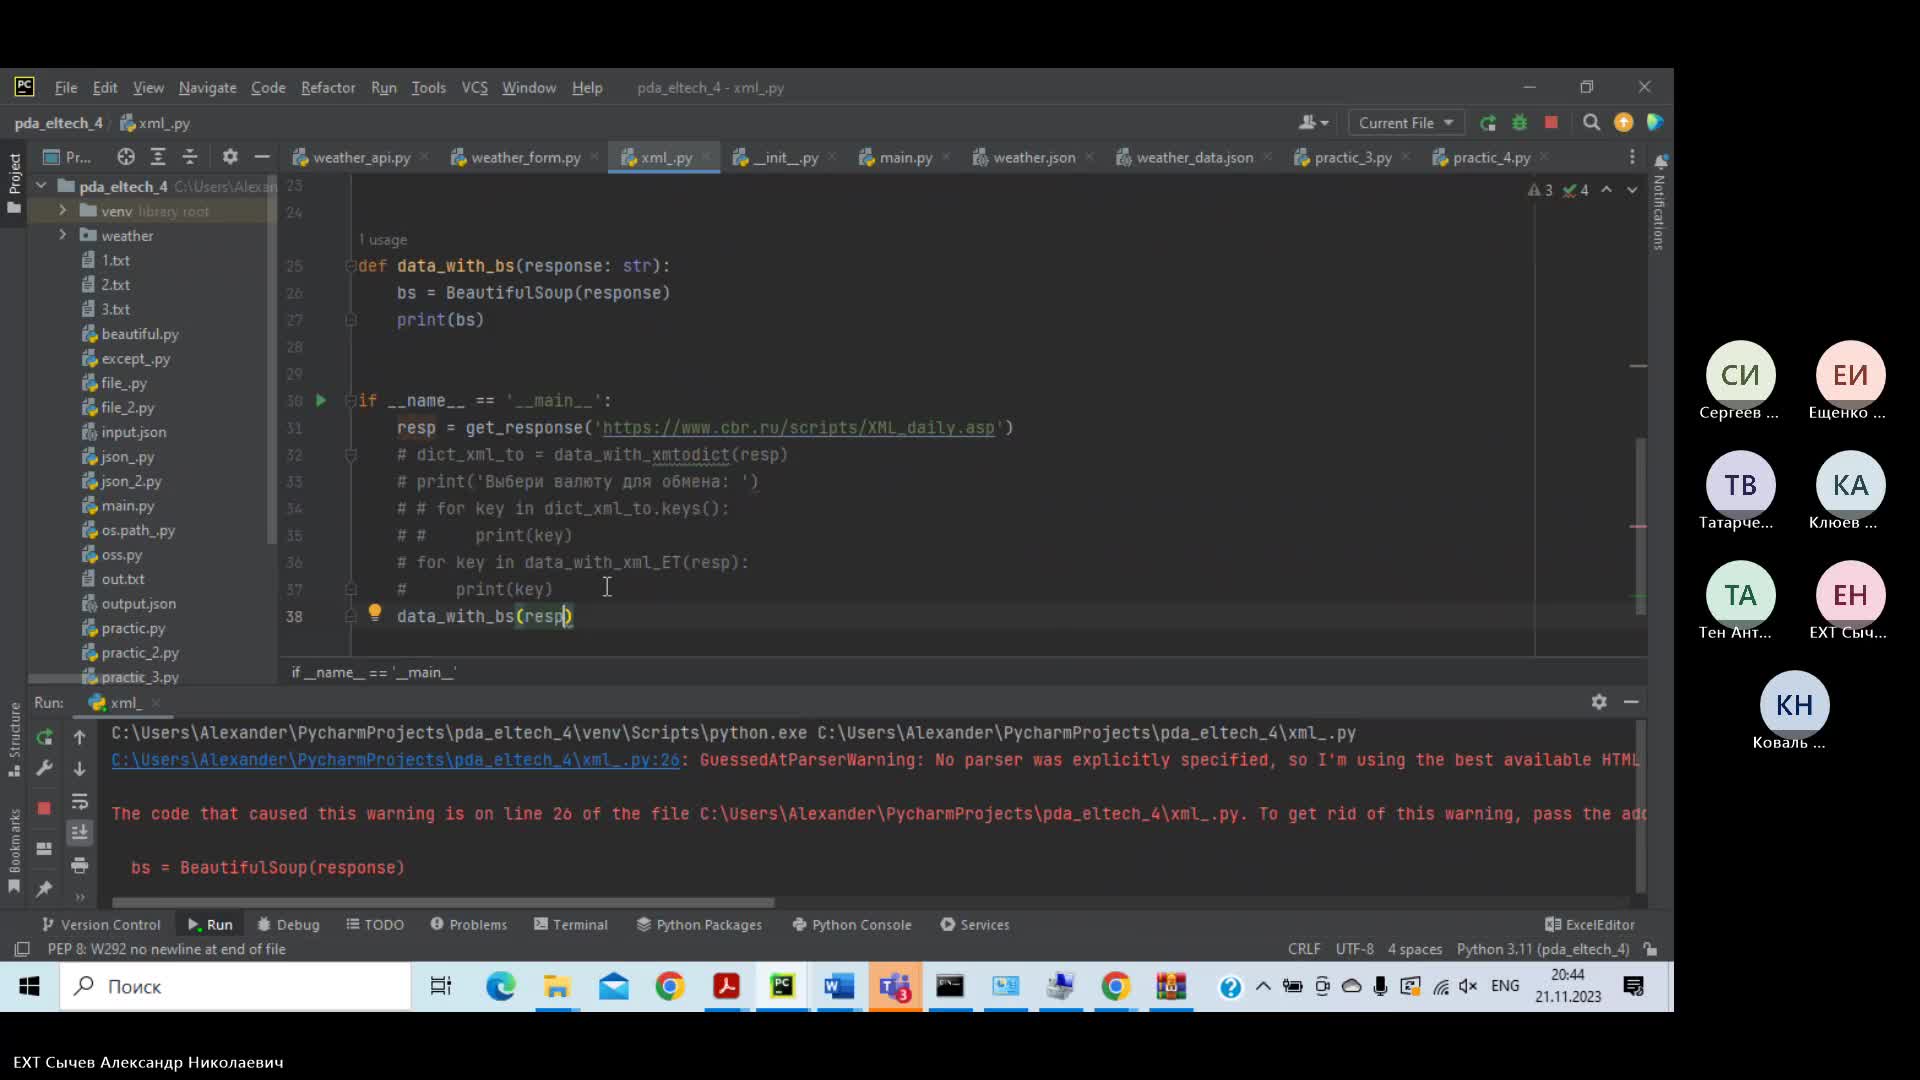Go to next highlighted error arrow
The width and height of the screenshot is (1920, 1080).
pos(1632,190)
